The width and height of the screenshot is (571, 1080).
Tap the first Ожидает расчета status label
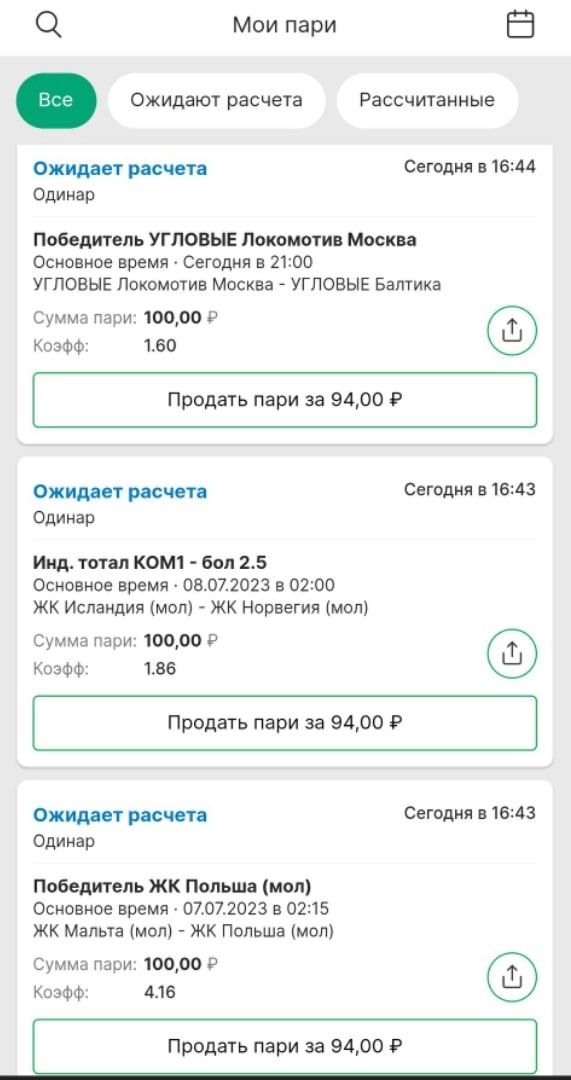[120, 168]
